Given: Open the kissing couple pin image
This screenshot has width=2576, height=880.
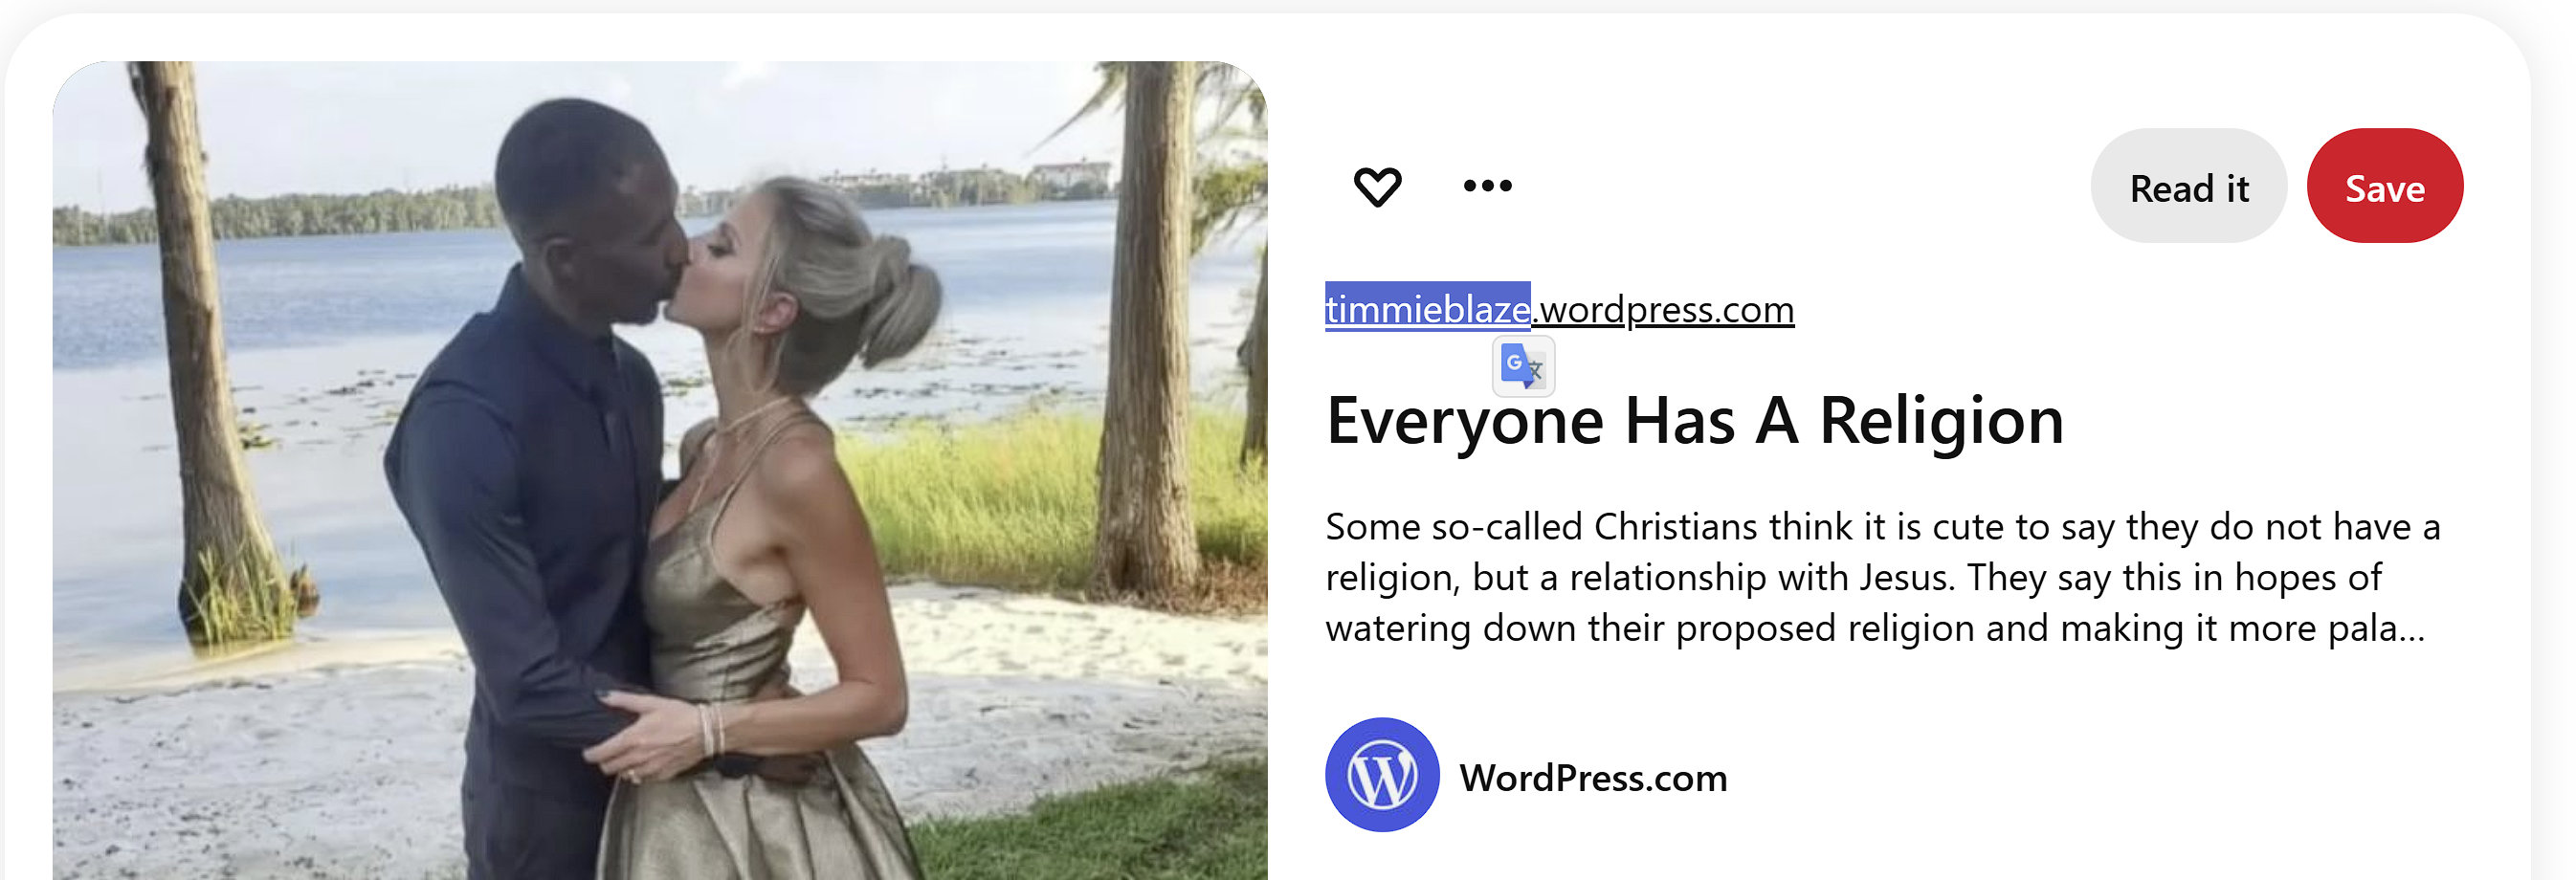Looking at the screenshot, I should tap(660, 471).
